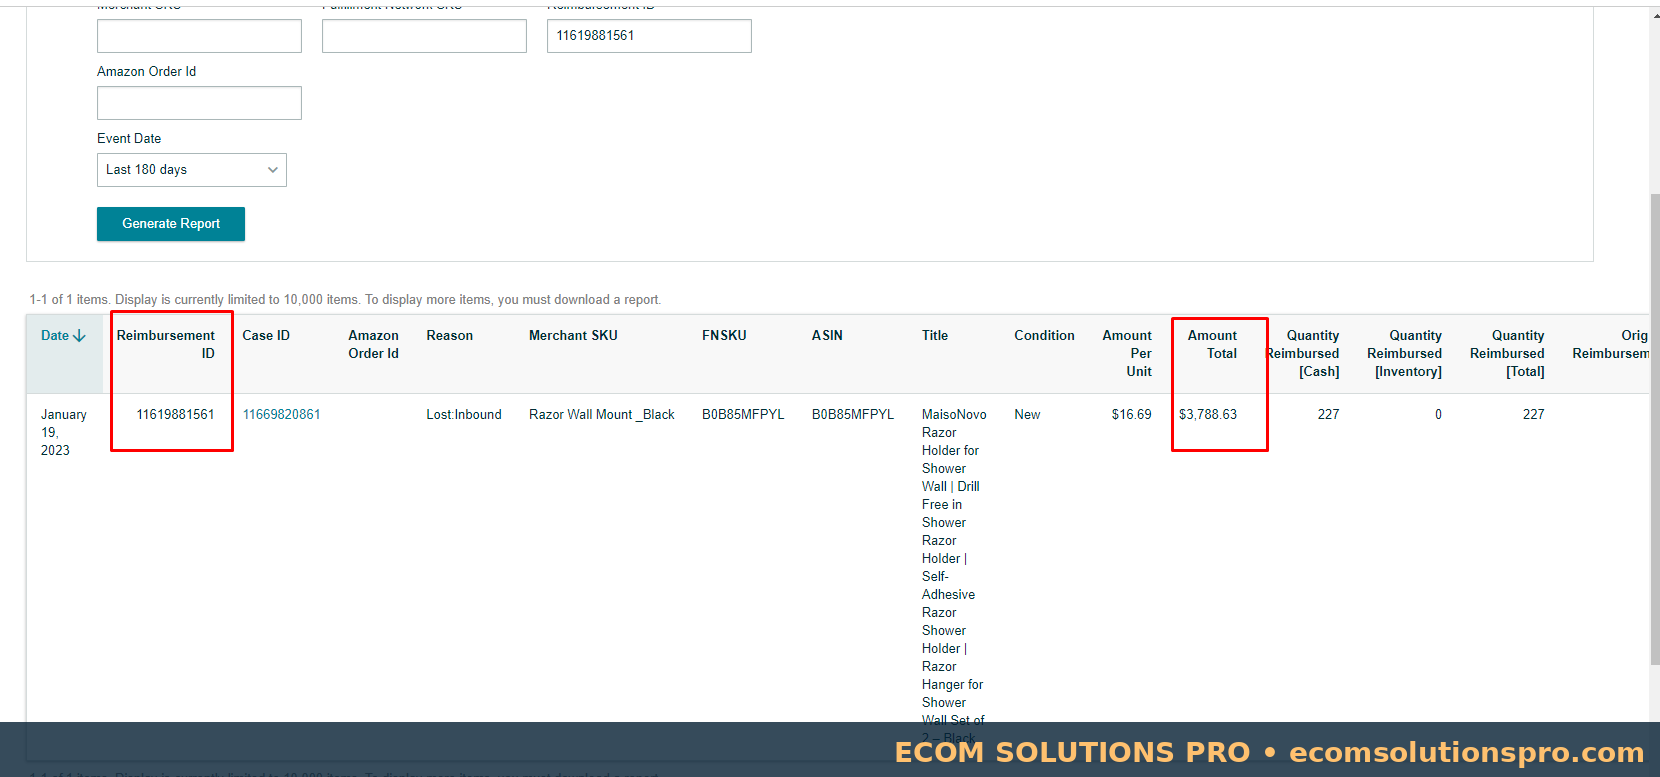
Task: Open Case ID link 11669820861
Action: pyautogui.click(x=281, y=414)
